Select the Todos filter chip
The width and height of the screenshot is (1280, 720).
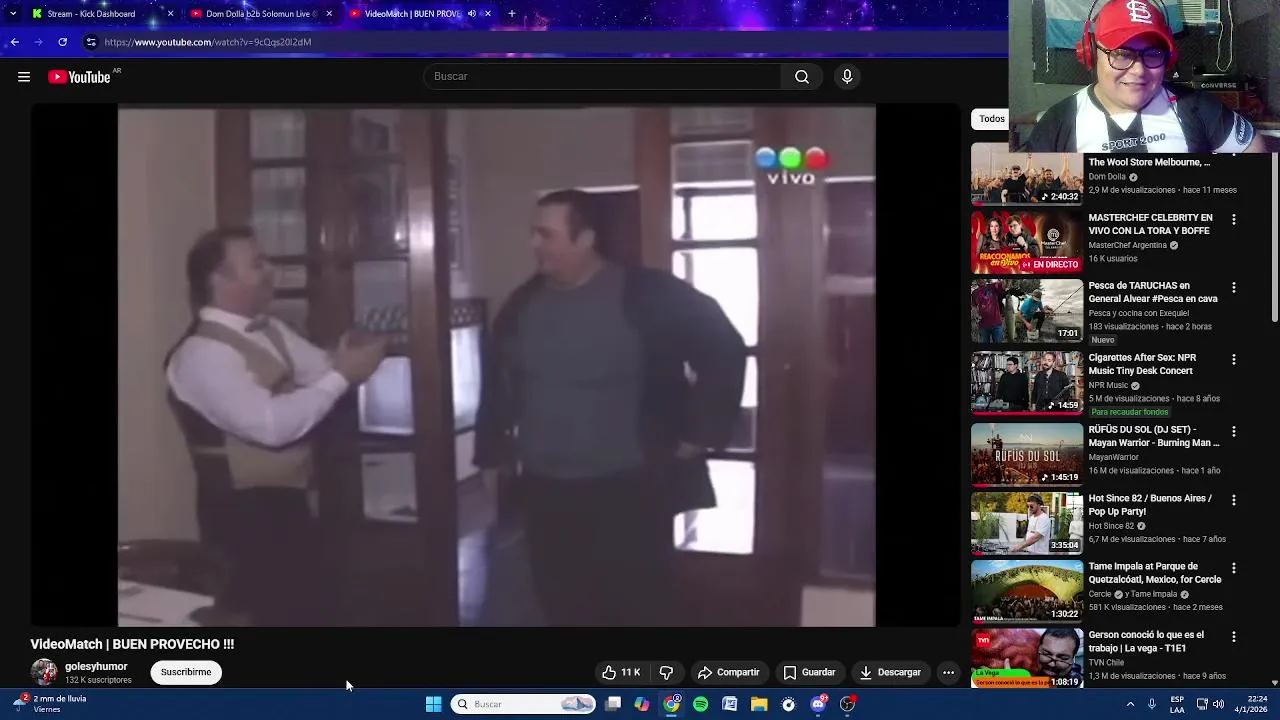991,119
